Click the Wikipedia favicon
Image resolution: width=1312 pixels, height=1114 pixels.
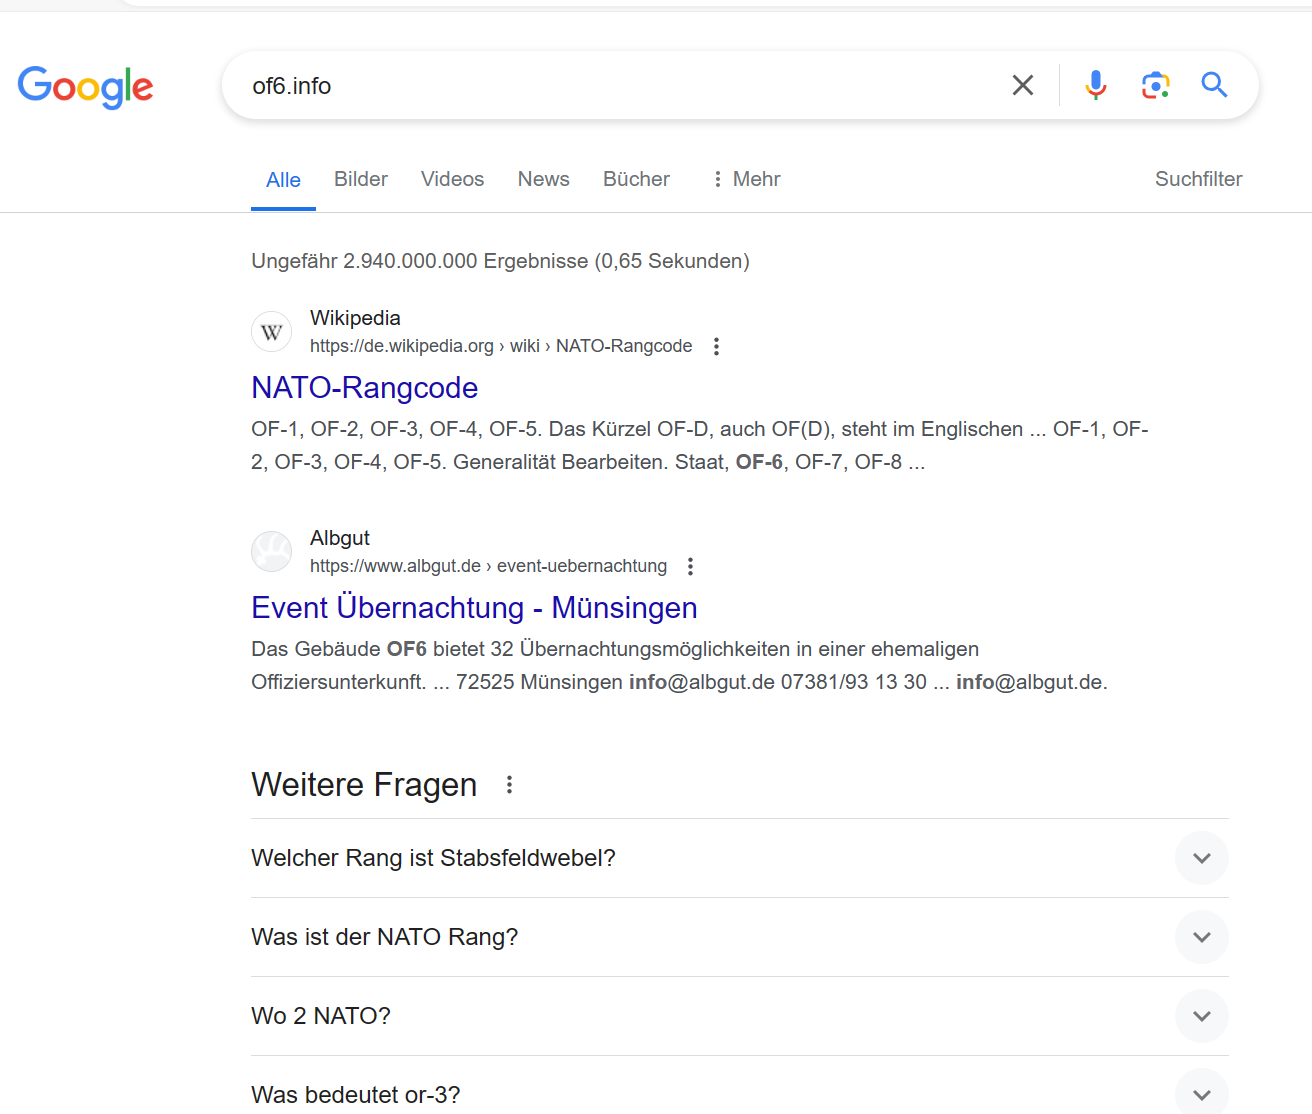(272, 332)
